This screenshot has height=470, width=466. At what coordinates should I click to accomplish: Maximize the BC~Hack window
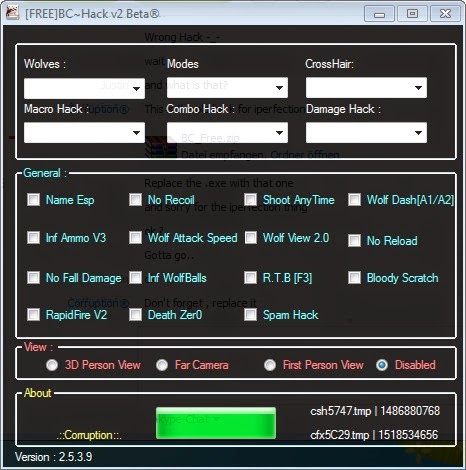(x=412, y=14)
